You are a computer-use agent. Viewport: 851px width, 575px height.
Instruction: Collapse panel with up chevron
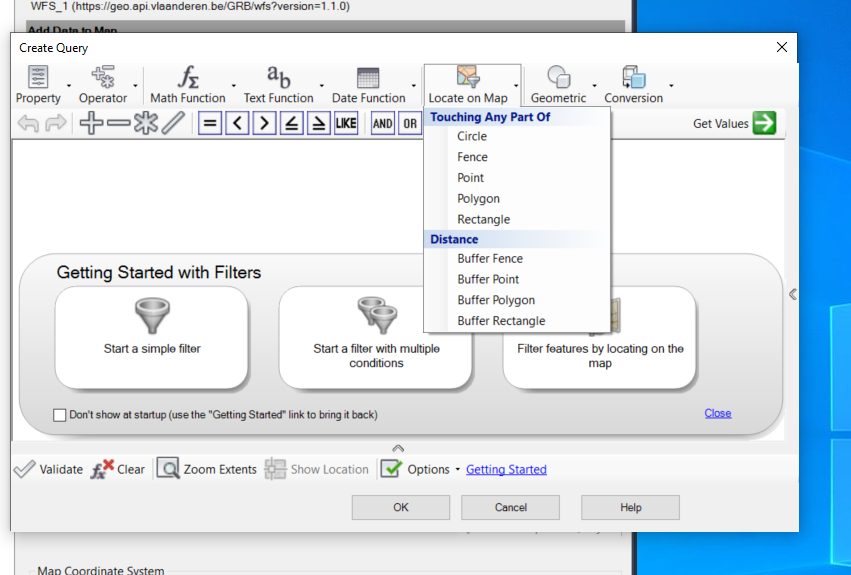(398, 448)
